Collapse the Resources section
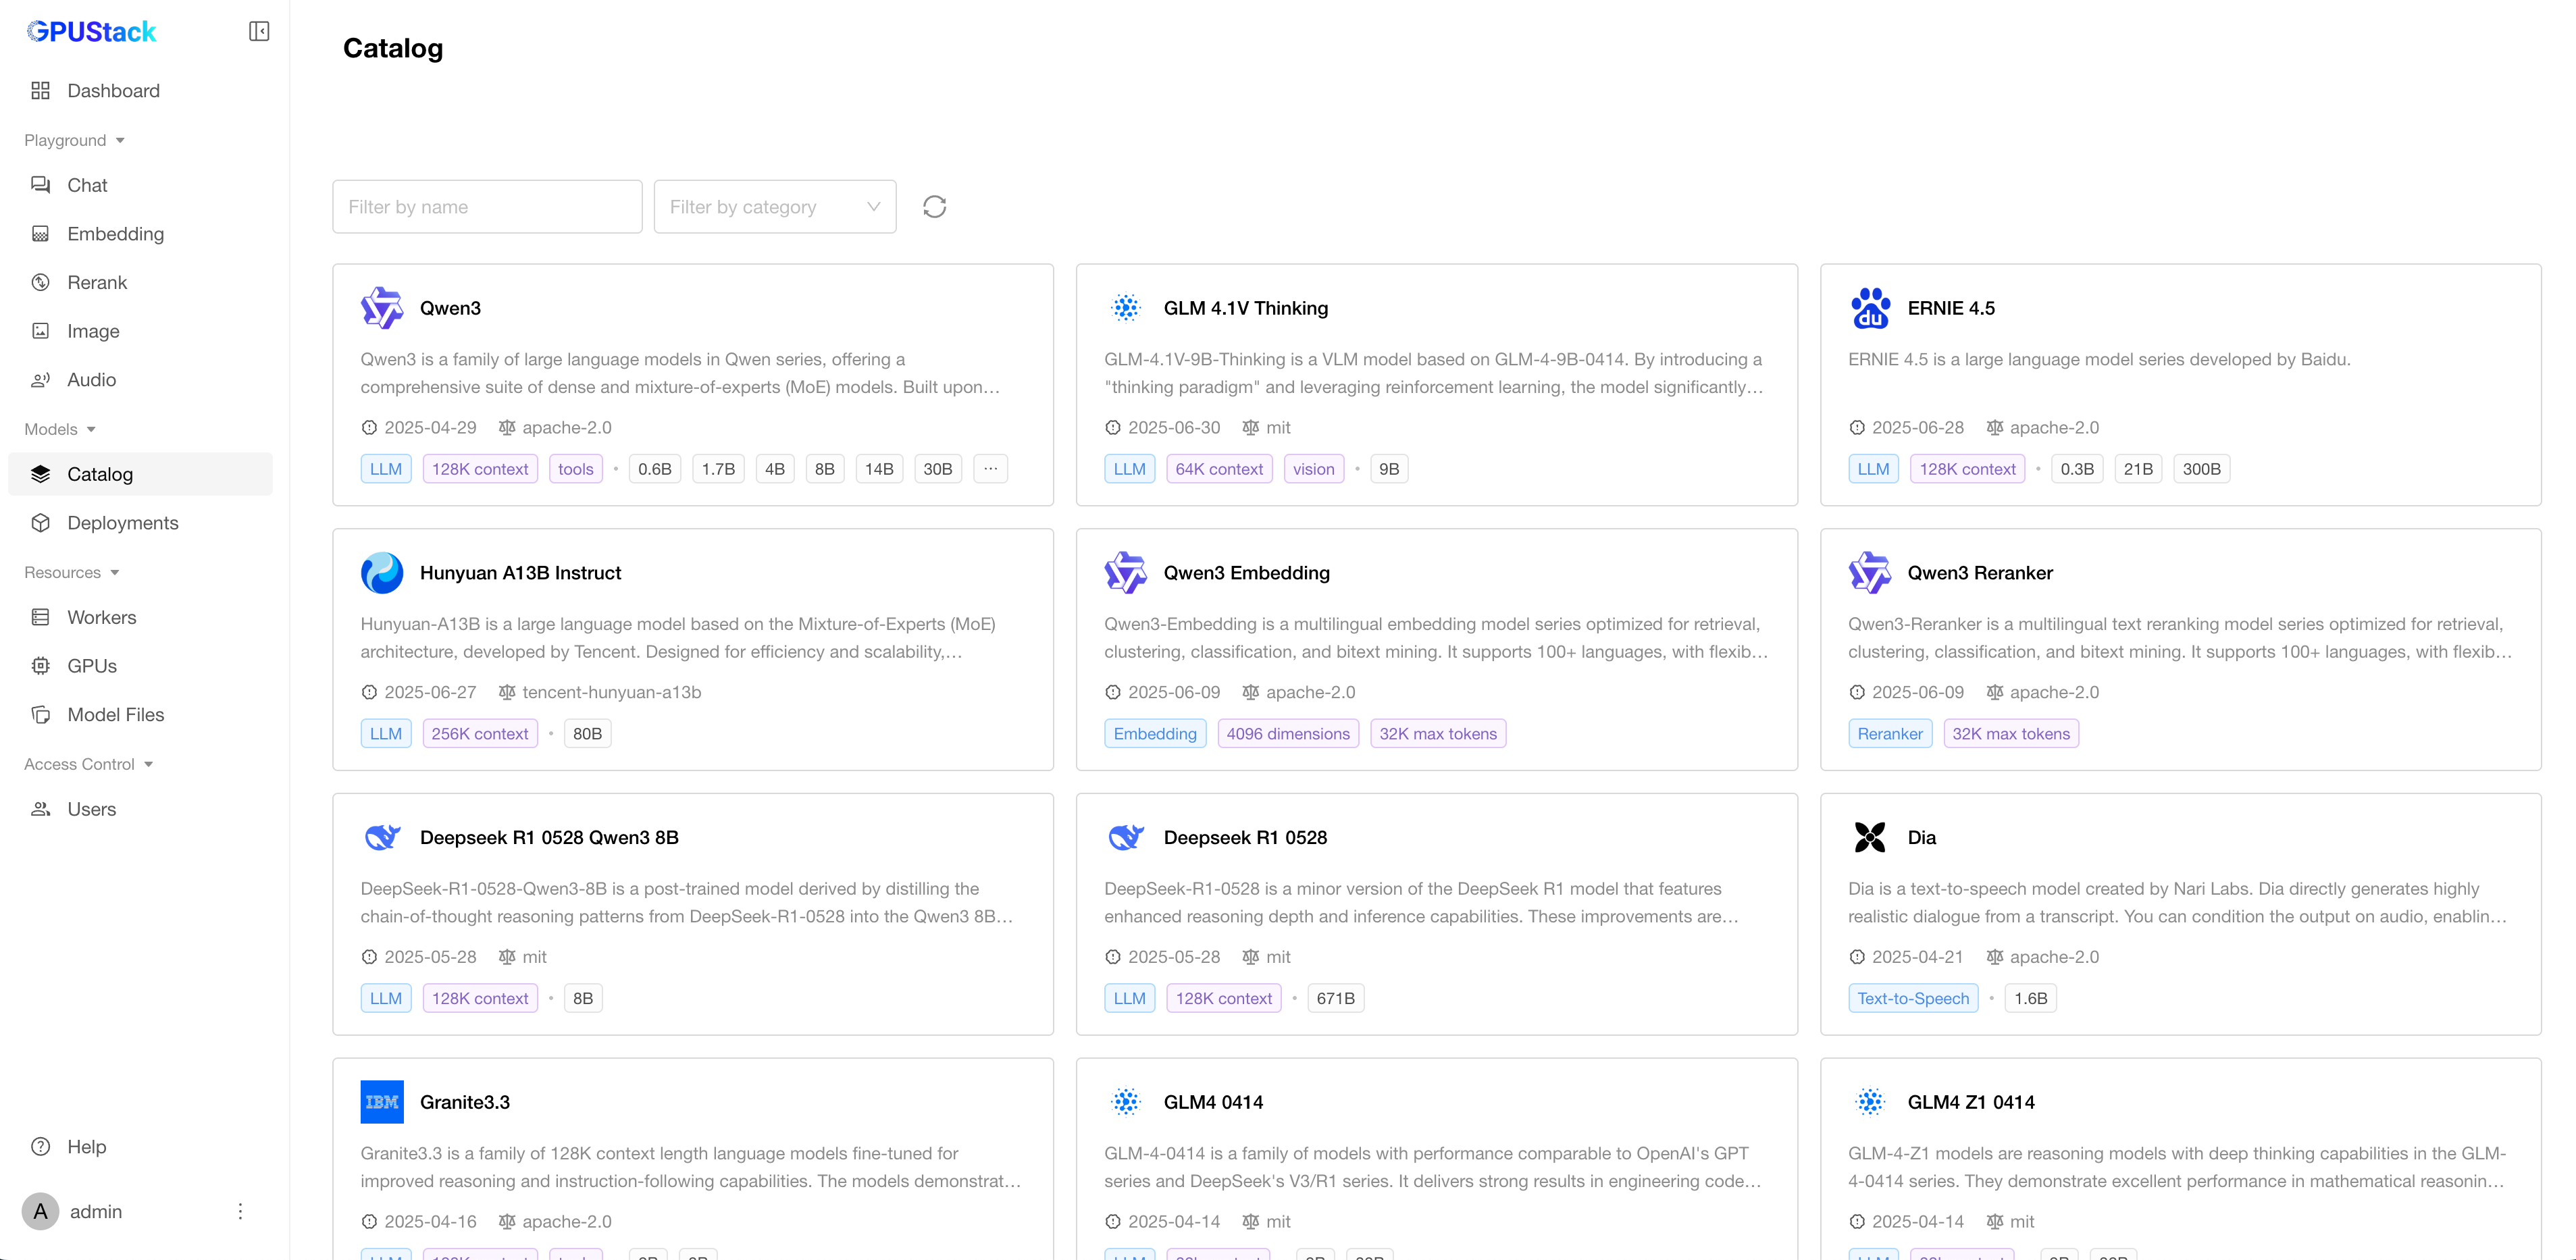Screen dimensions: 2576x1260 72,572
